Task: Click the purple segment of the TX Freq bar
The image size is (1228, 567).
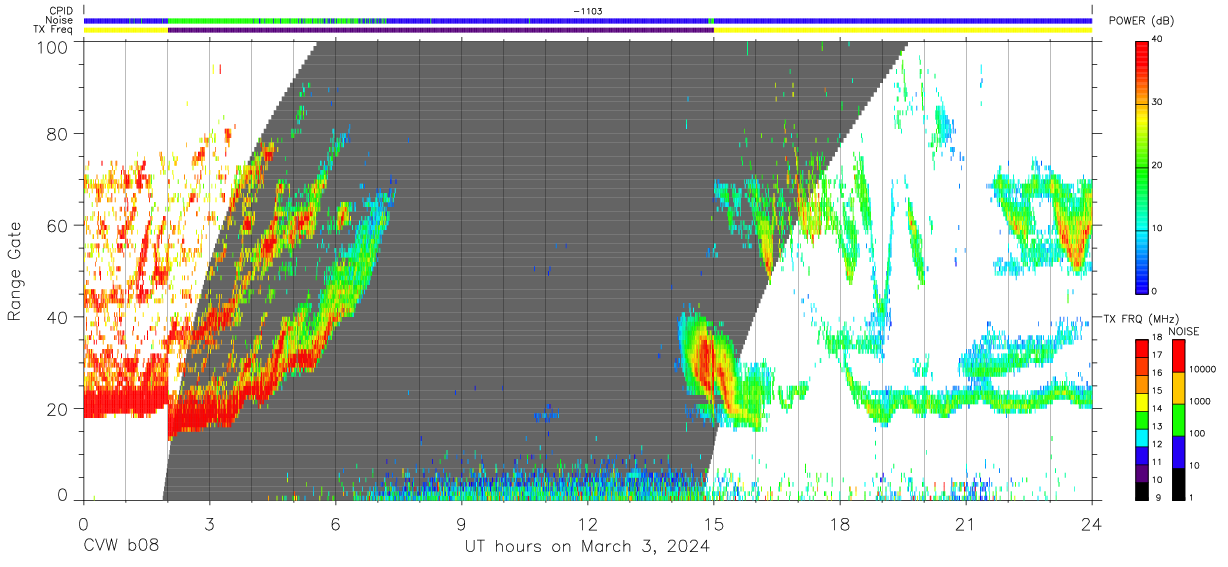Action: [440, 30]
